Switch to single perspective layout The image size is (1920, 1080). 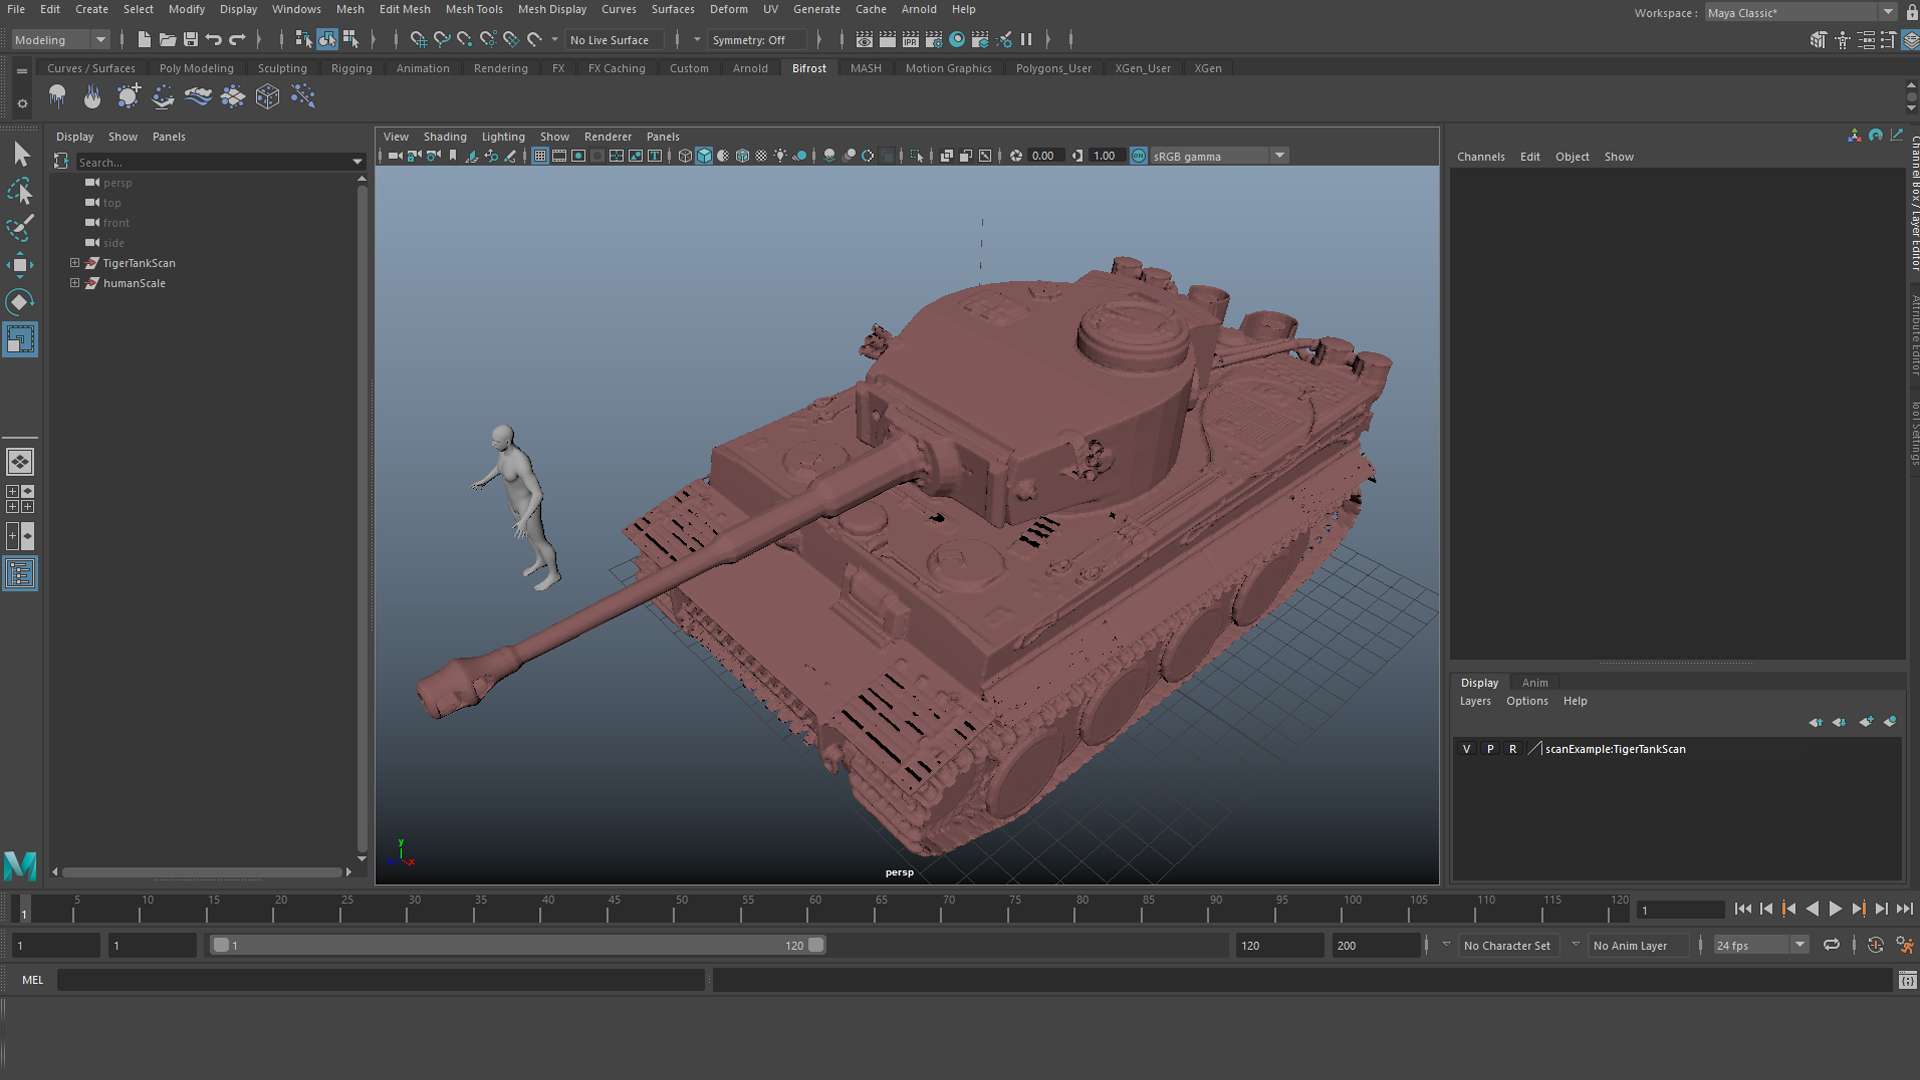[x=20, y=462]
